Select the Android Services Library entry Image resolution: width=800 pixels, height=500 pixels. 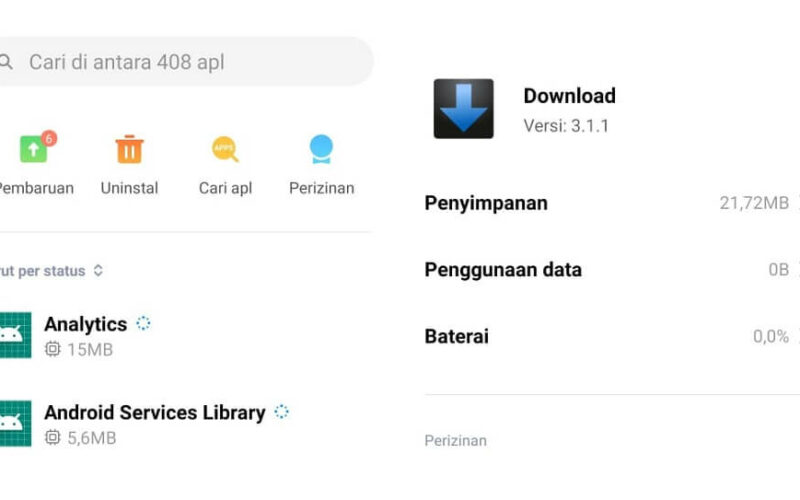(x=186, y=423)
